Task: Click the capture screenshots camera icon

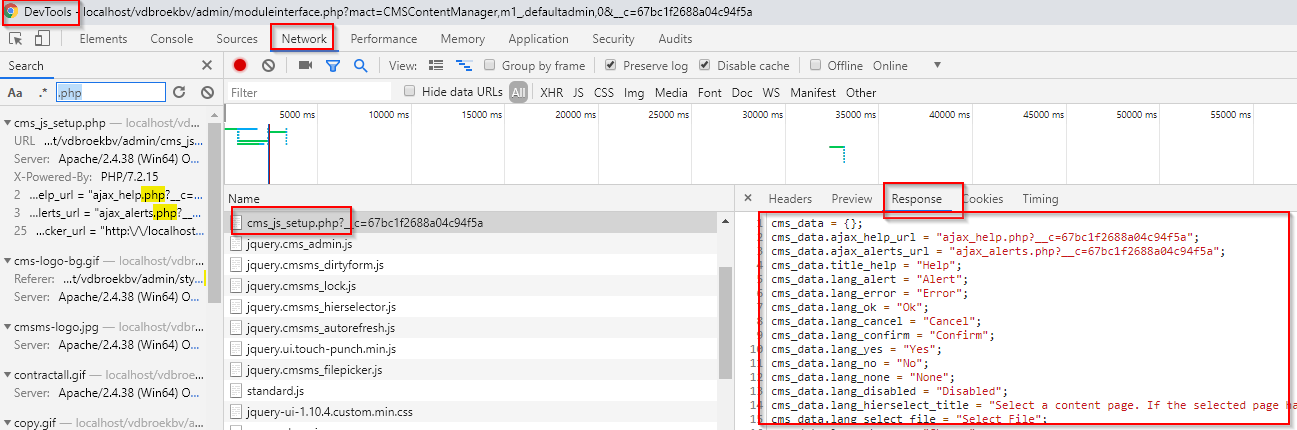Action: pyautogui.click(x=305, y=66)
